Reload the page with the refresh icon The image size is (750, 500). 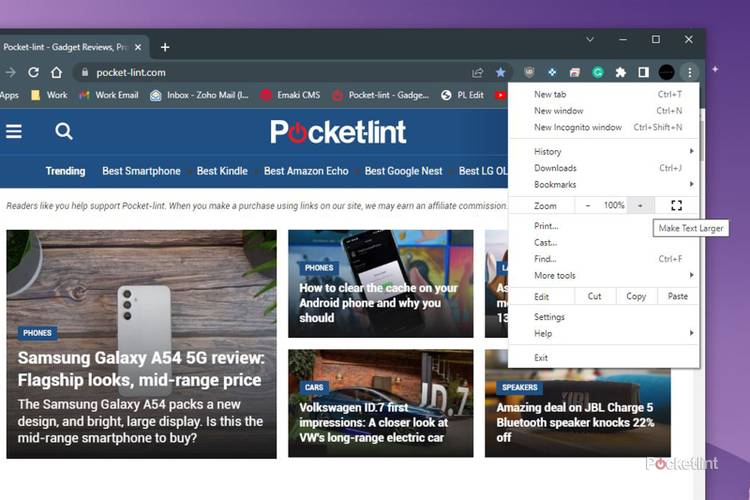point(33,72)
